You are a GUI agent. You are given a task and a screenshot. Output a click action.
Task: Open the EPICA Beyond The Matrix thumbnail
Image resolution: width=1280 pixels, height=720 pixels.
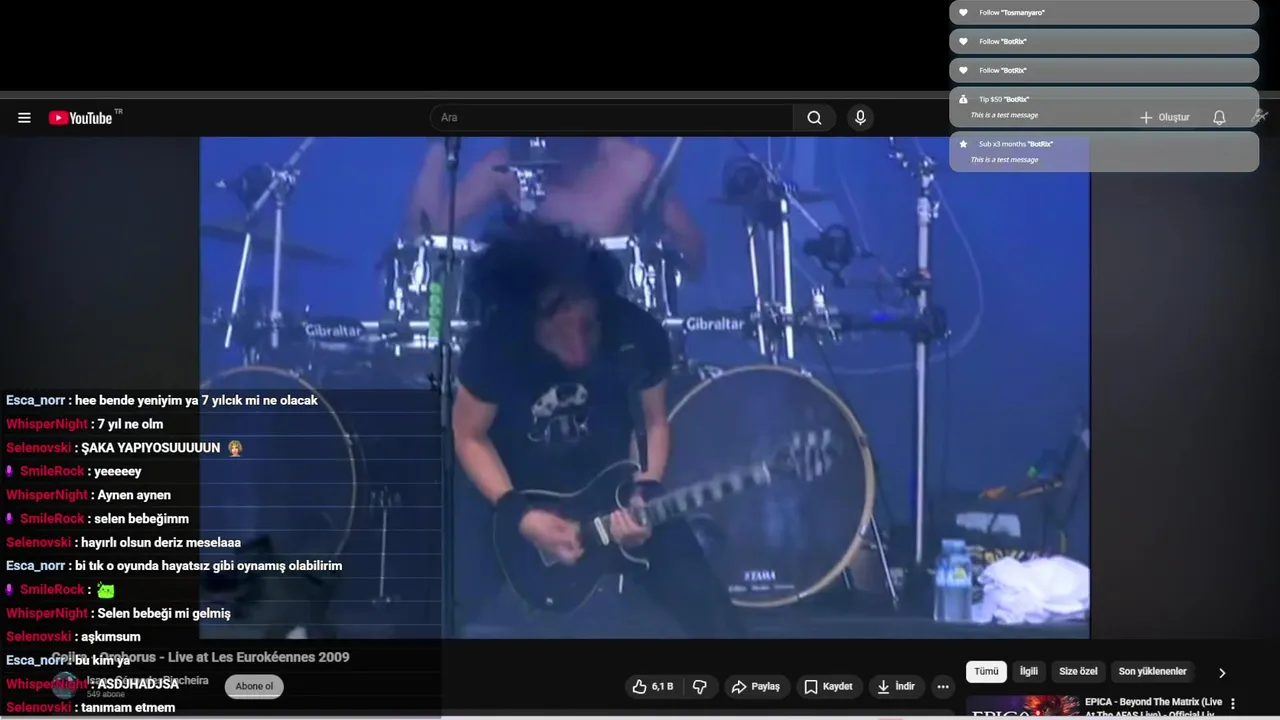click(x=1022, y=707)
